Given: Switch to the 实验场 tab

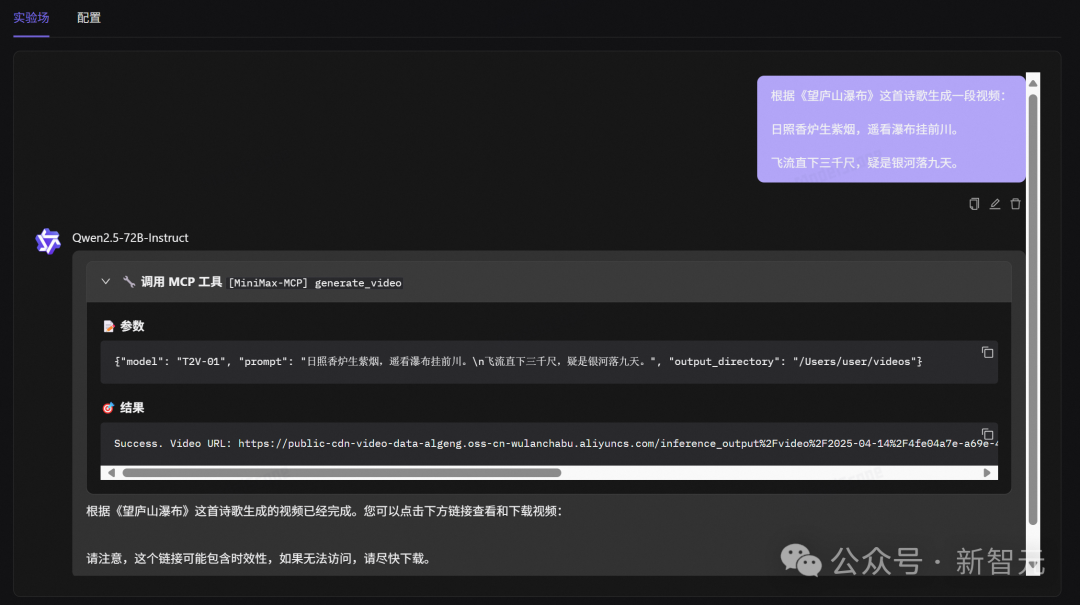Looking at the screenshot, I should point(31,18).
